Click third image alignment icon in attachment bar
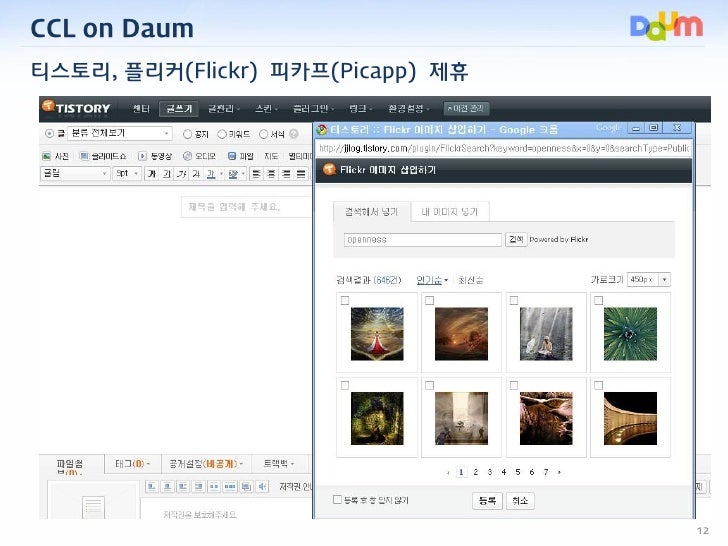Screen dimensions: 728x546 [183, 487]
